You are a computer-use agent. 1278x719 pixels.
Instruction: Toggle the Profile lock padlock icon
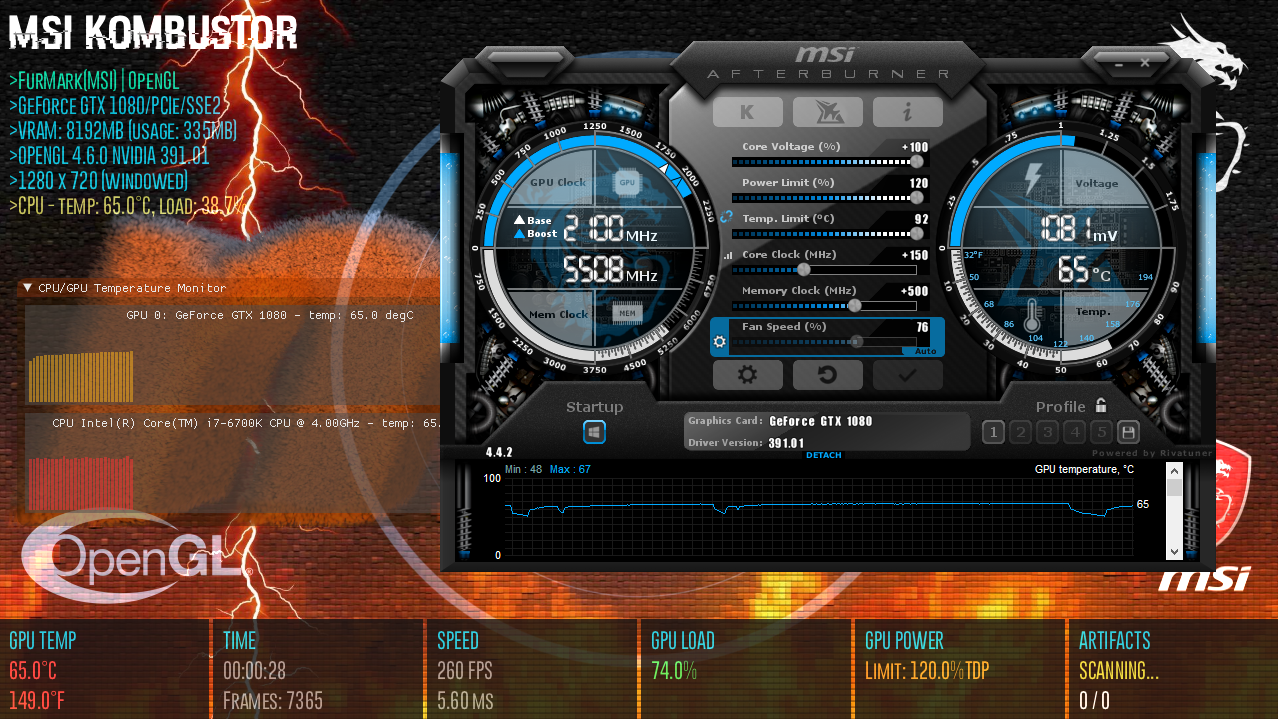pyautogui.click(x=1100, y=405)
